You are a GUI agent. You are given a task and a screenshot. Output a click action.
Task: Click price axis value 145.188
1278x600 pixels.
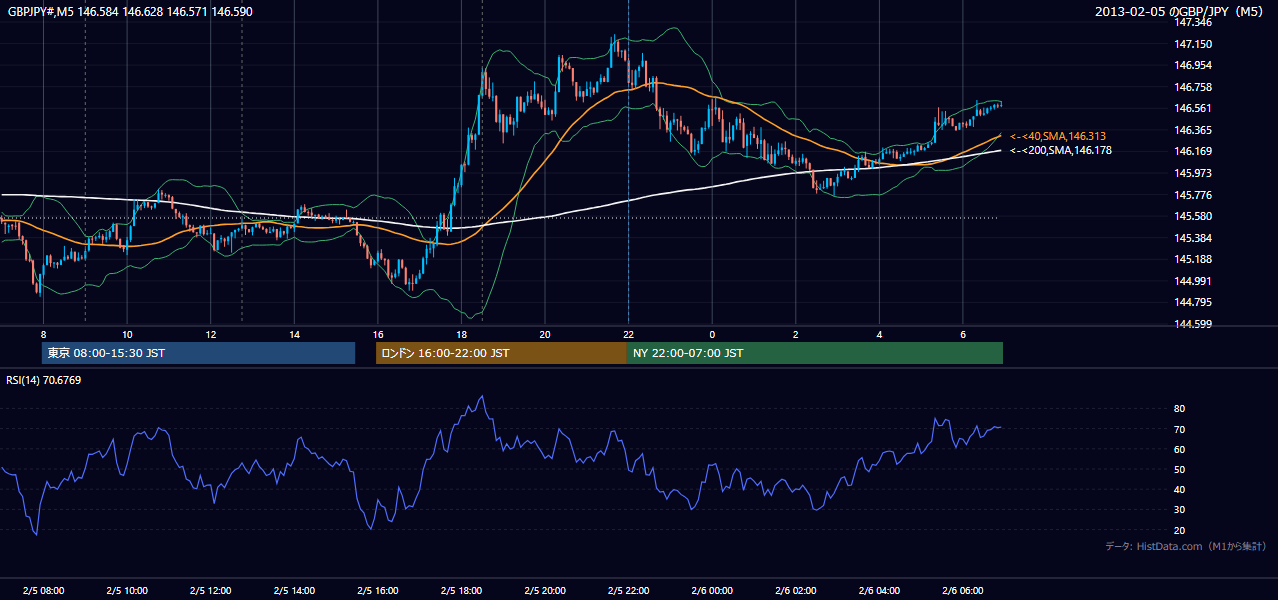pyautogui.click(x=1194, y=259)
